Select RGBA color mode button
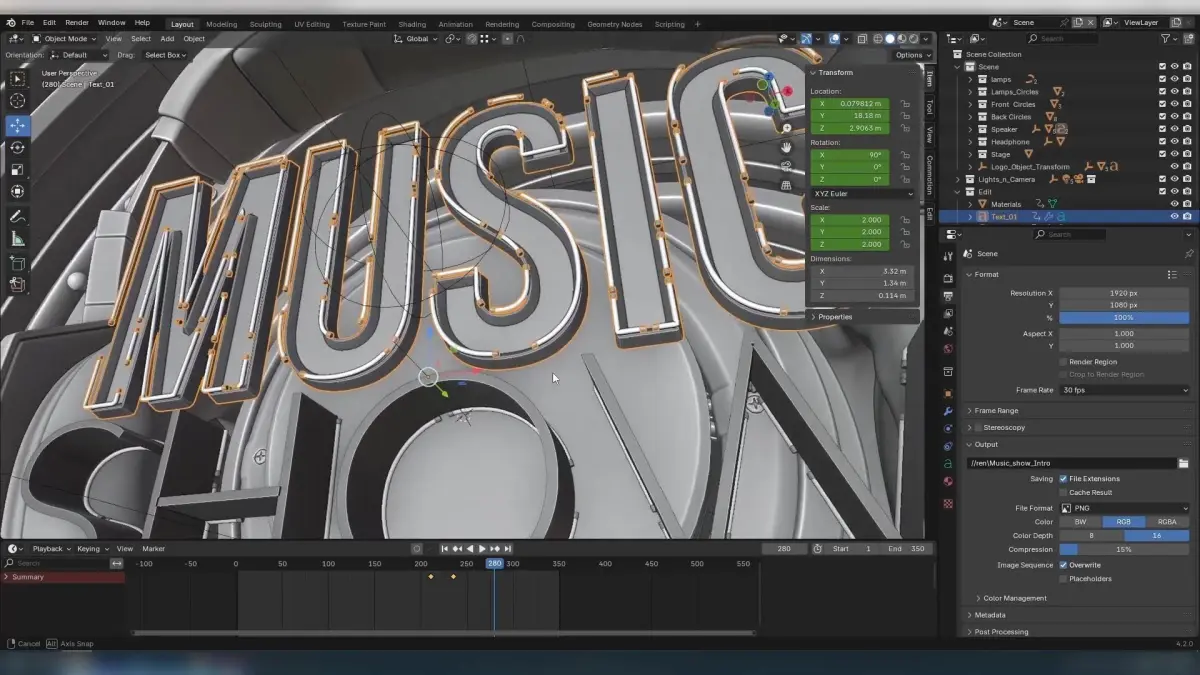This screenshot has height=675, width=1200. [1167, 522]
